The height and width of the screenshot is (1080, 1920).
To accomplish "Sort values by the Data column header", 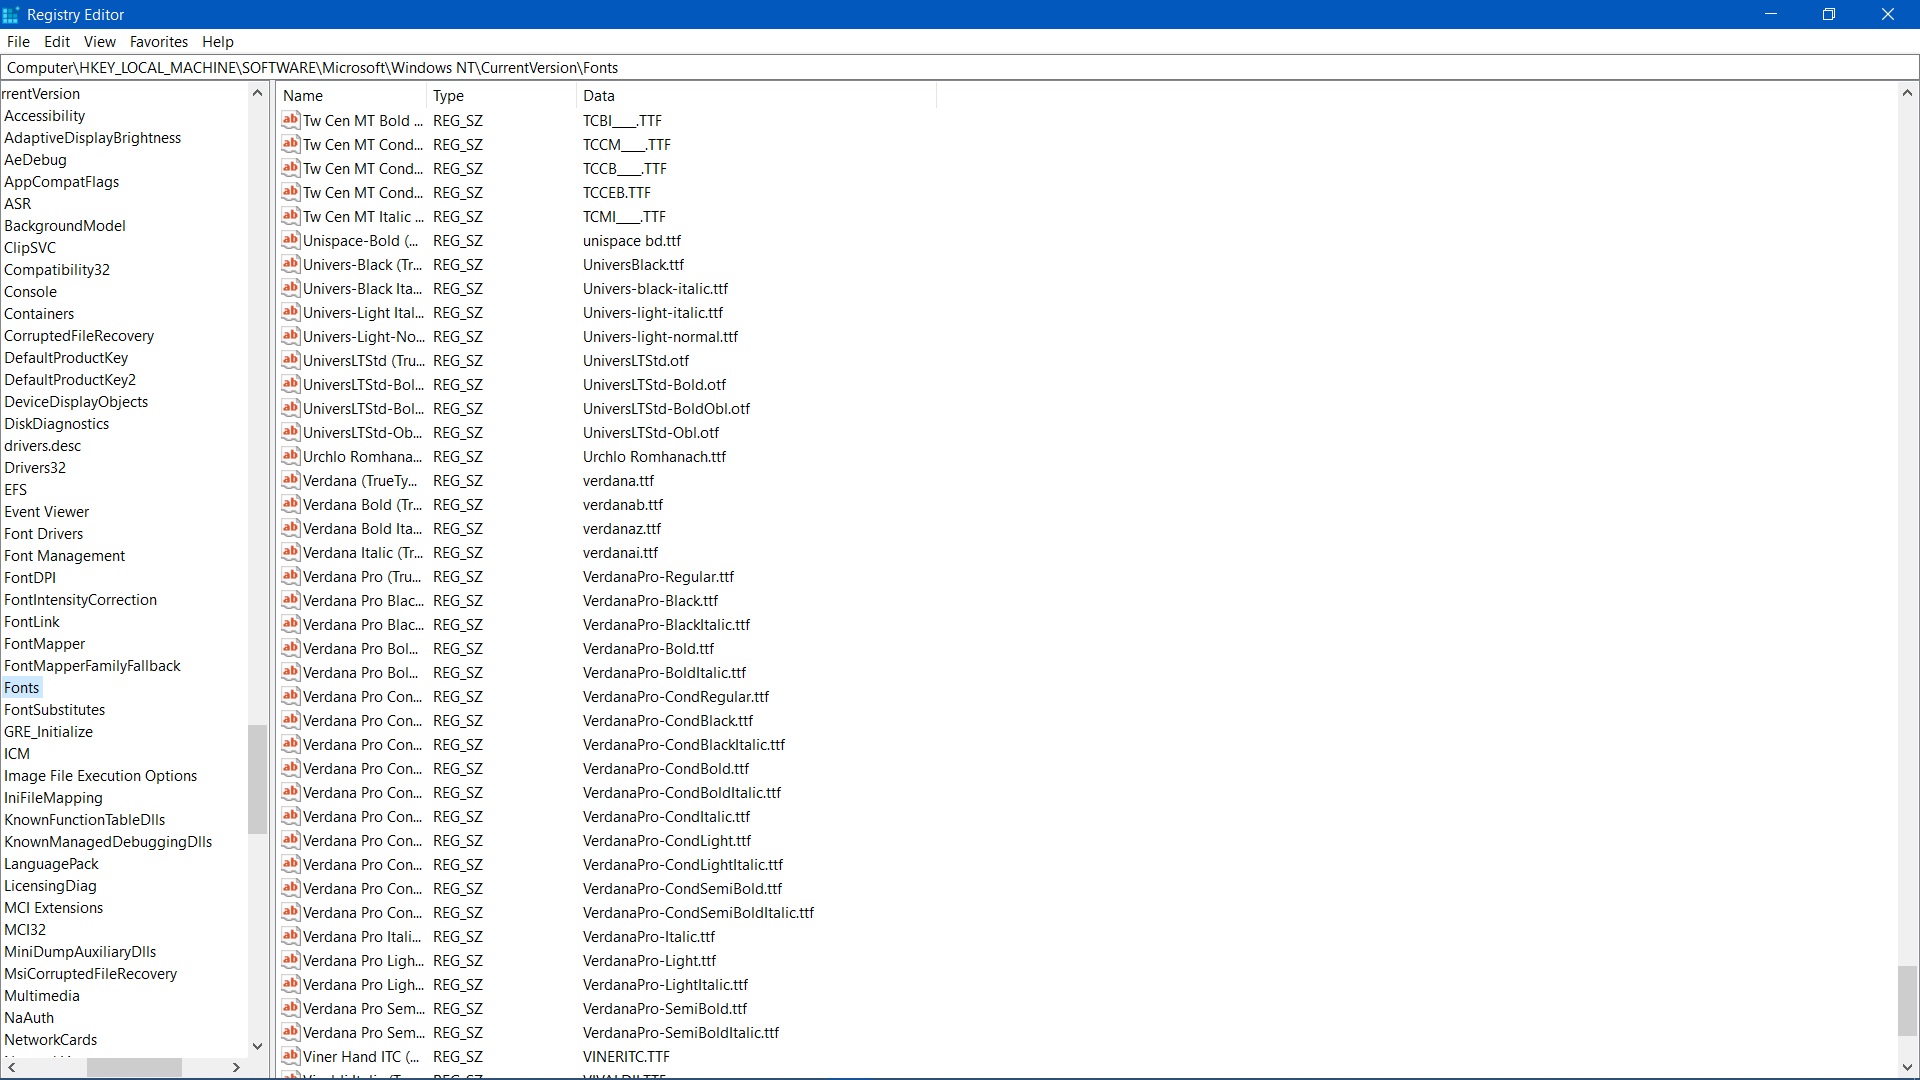I will pyautogui.click(x=756, y=96).
